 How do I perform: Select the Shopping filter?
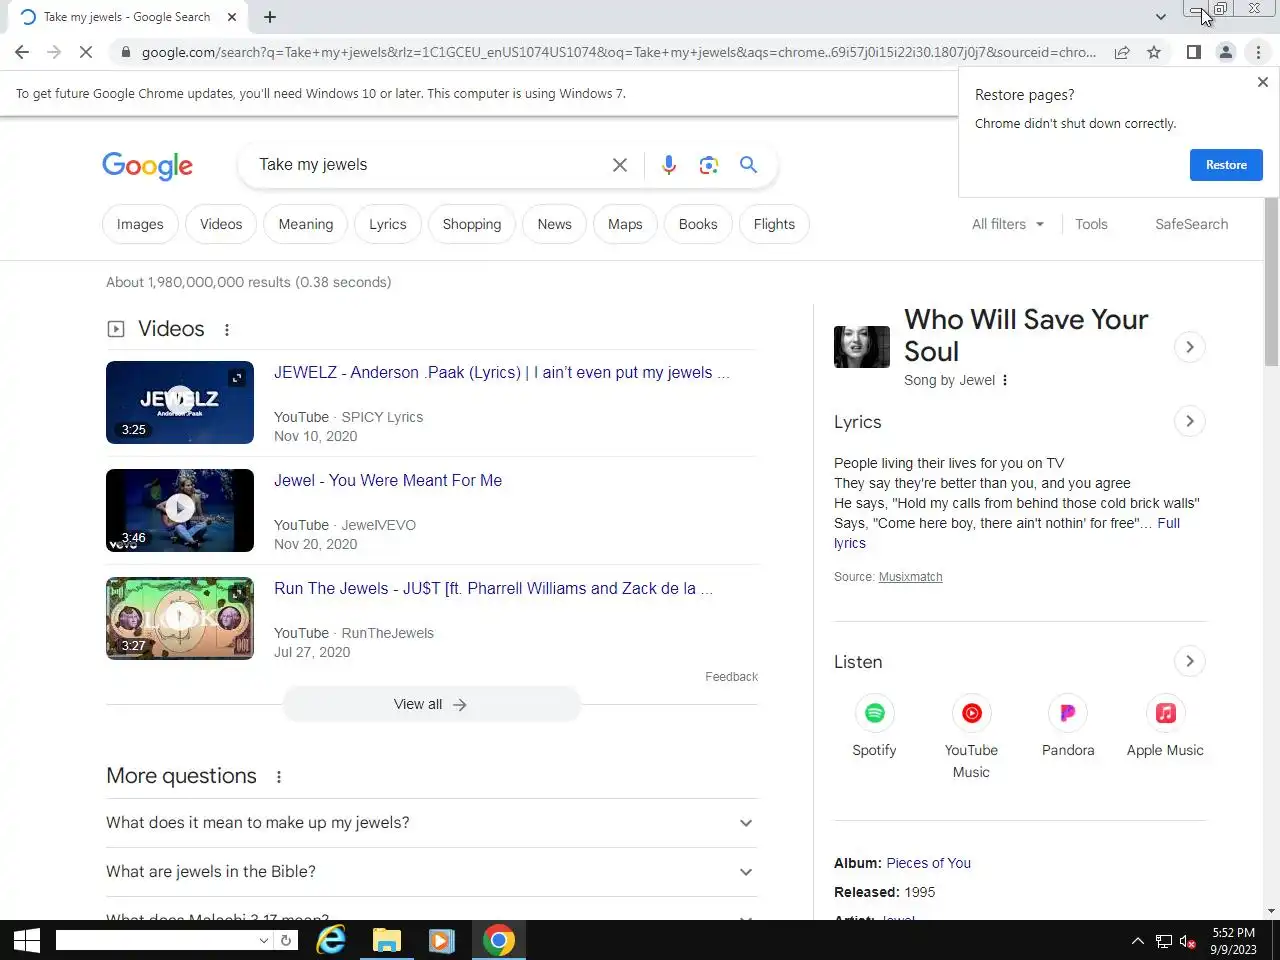pos(472,224)
